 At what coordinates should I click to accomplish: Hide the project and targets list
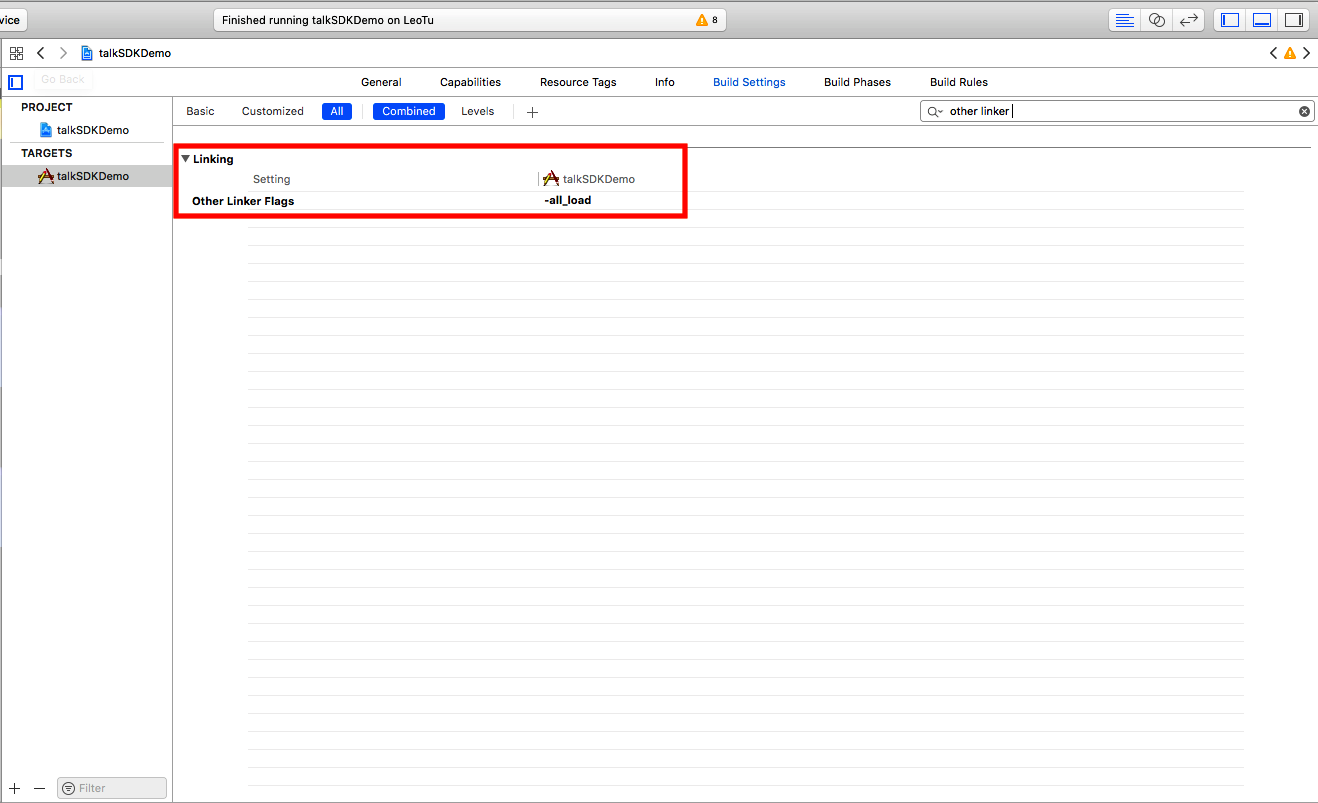tap(15, 83)
